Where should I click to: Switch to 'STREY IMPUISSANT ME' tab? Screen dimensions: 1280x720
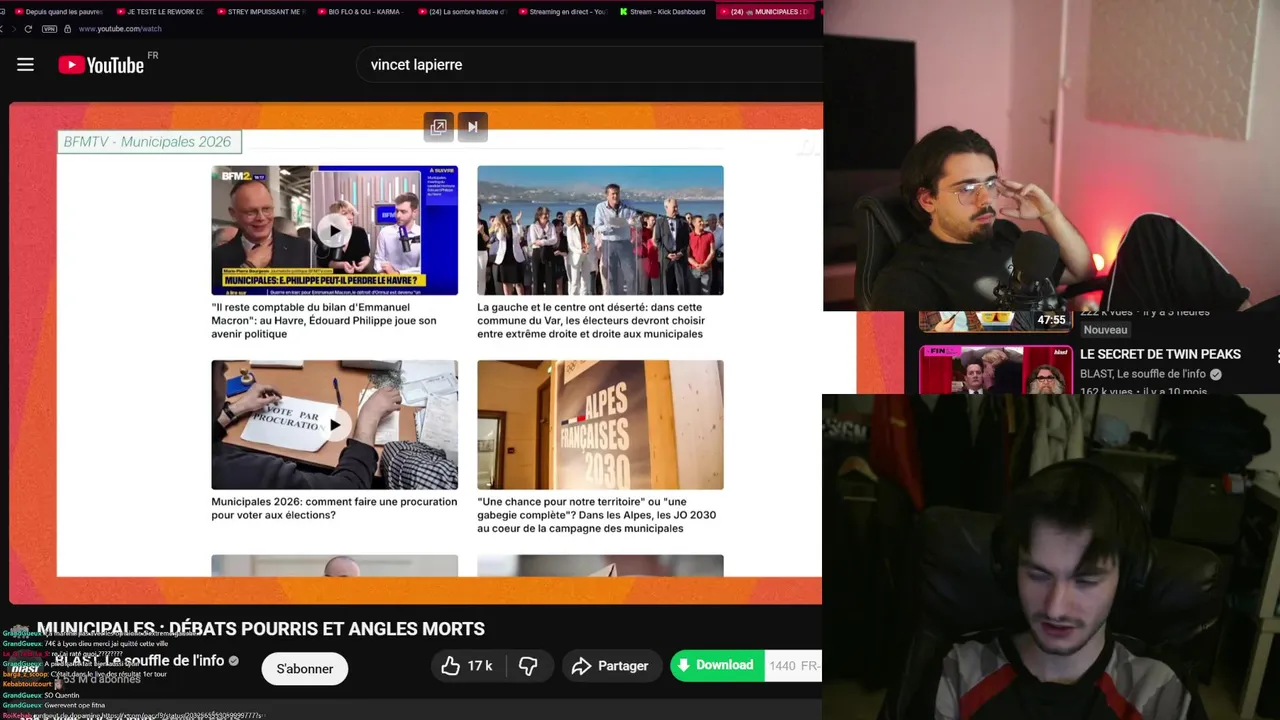coord(260,12)
